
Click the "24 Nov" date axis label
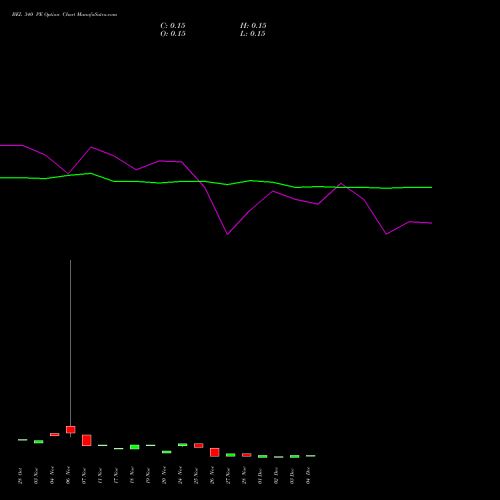tap(180, 476)
